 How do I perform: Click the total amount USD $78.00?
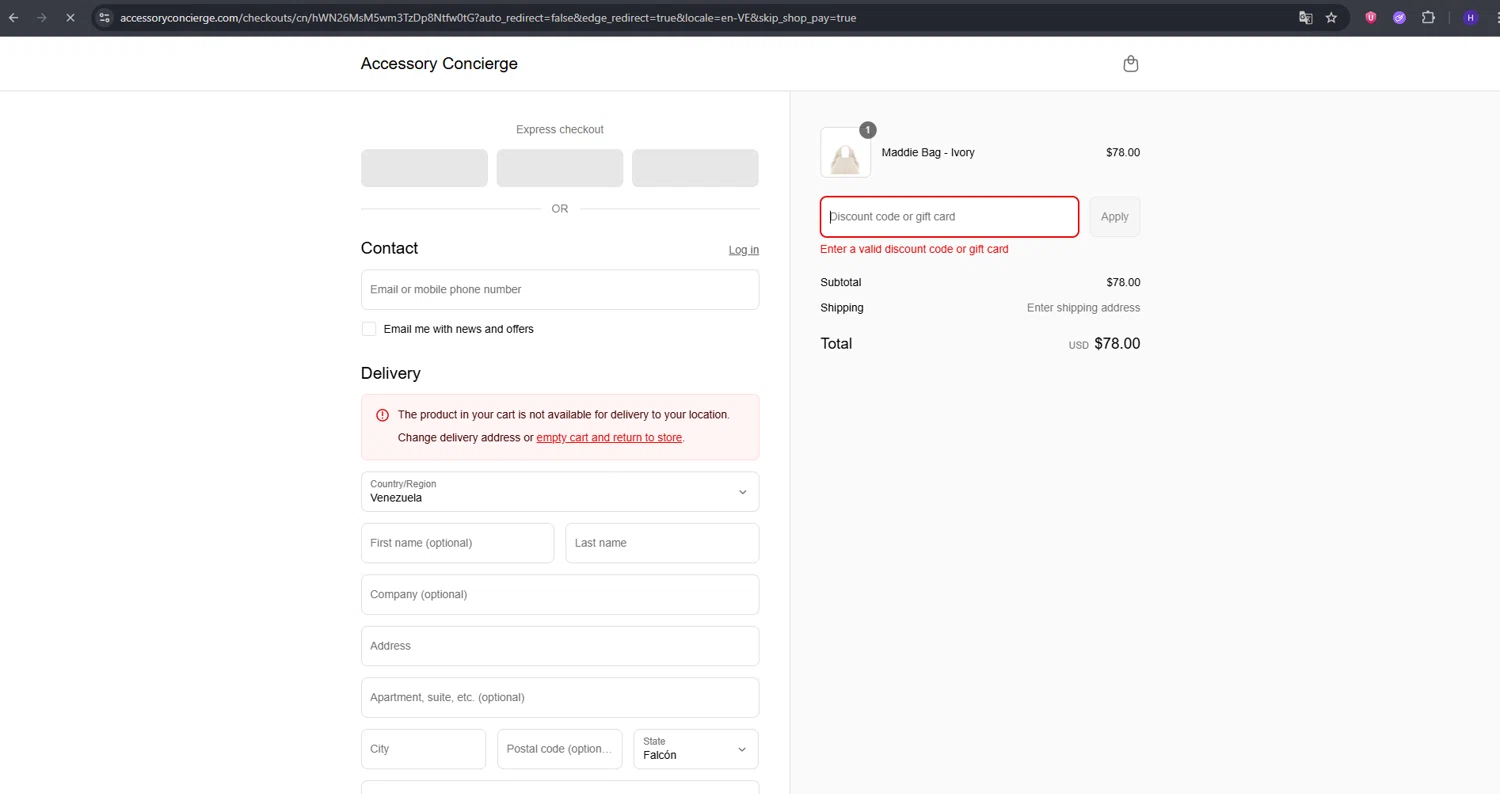pyautogui.click(x=1104, y=344)
